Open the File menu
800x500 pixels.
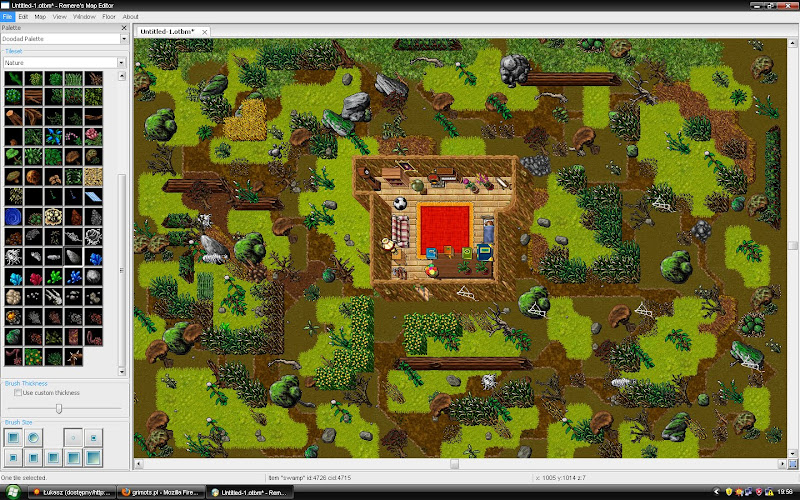click(7, 16)
